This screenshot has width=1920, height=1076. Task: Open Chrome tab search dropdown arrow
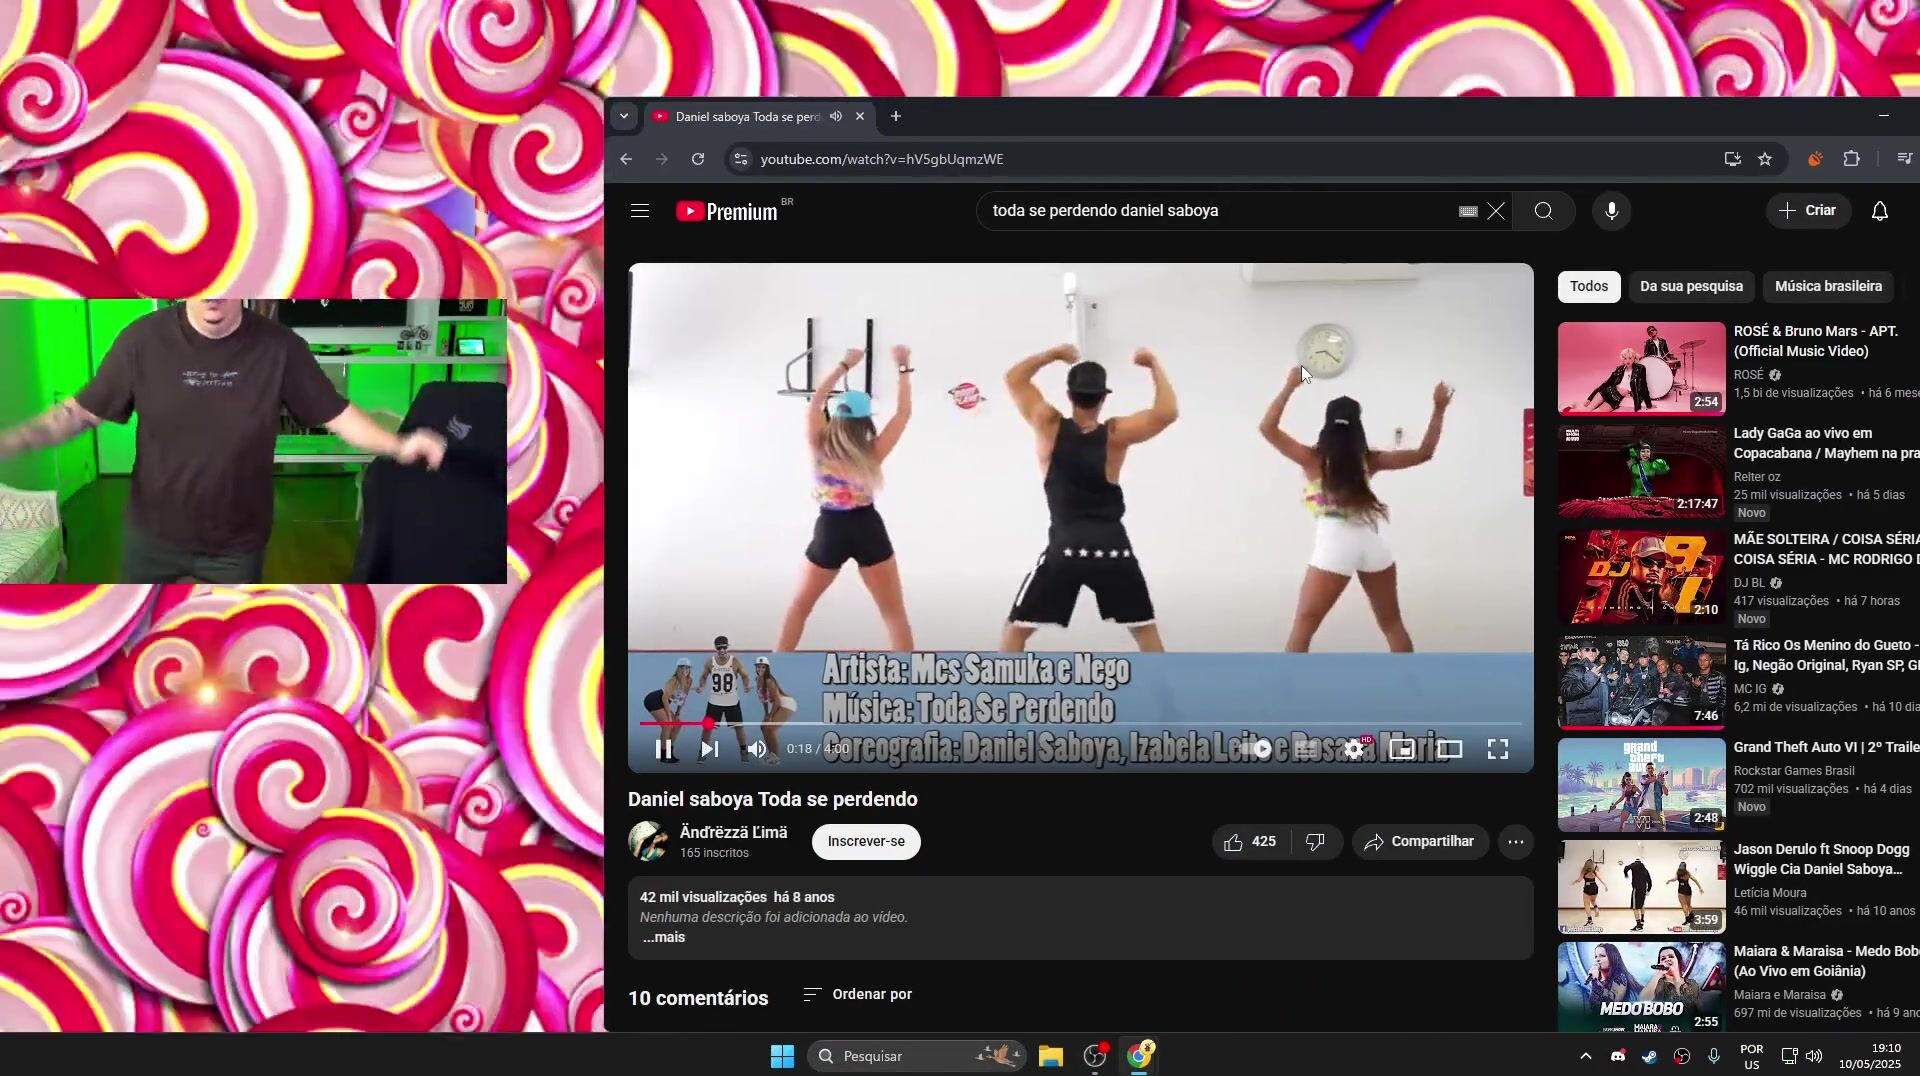(x=624, y=116)
